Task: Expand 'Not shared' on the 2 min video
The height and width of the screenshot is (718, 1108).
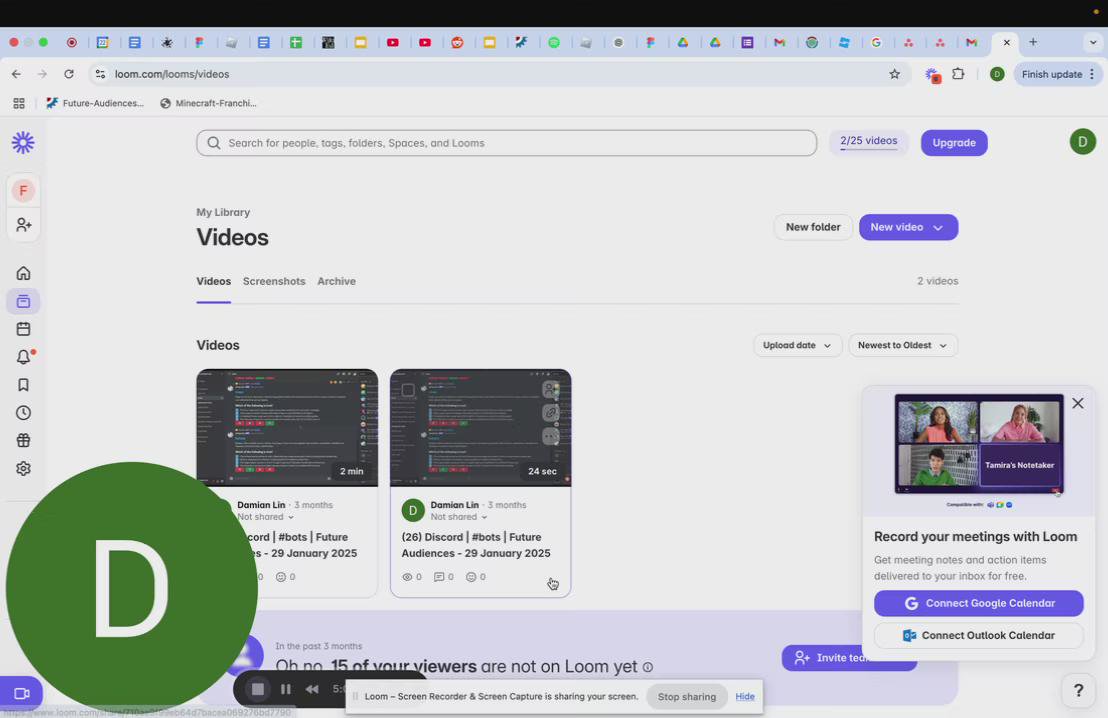Action: (265, 517)
